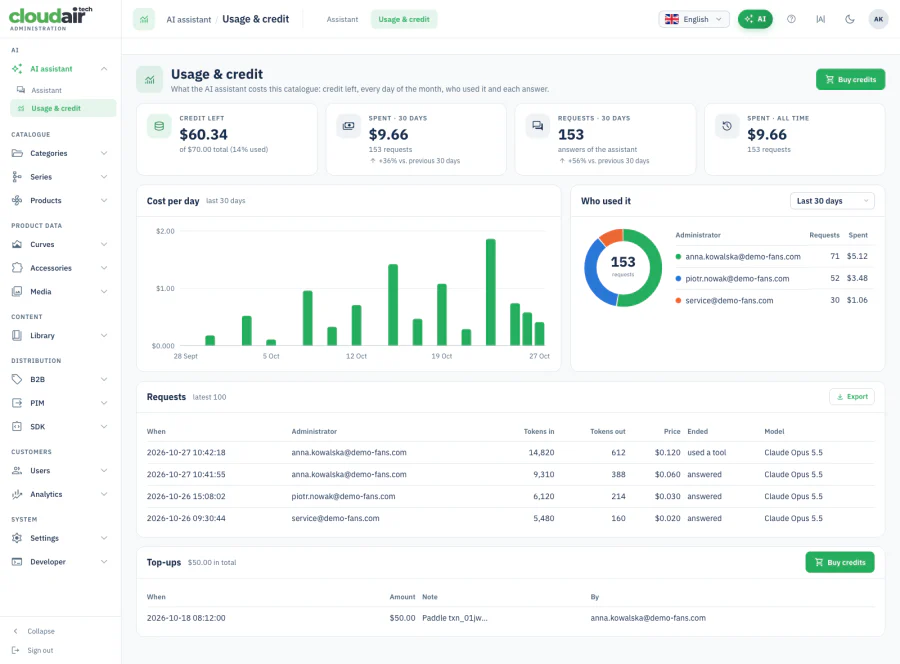
Task: Click the Series branch icon
Action: click(17, 177)
